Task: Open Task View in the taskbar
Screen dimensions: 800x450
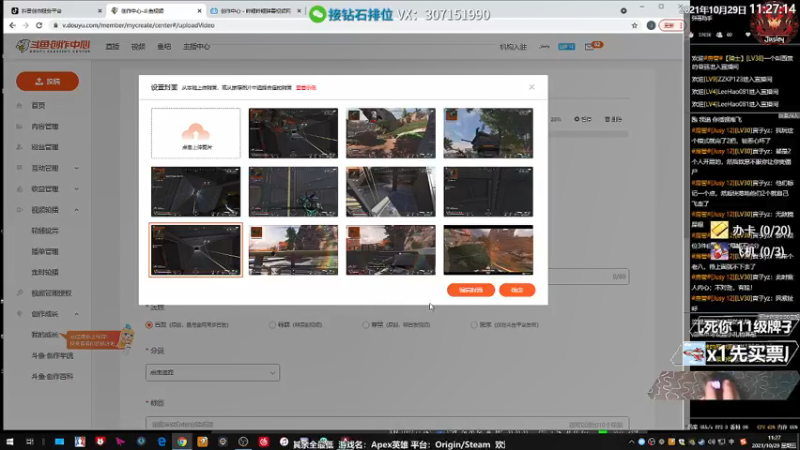Action: [30, 442]
